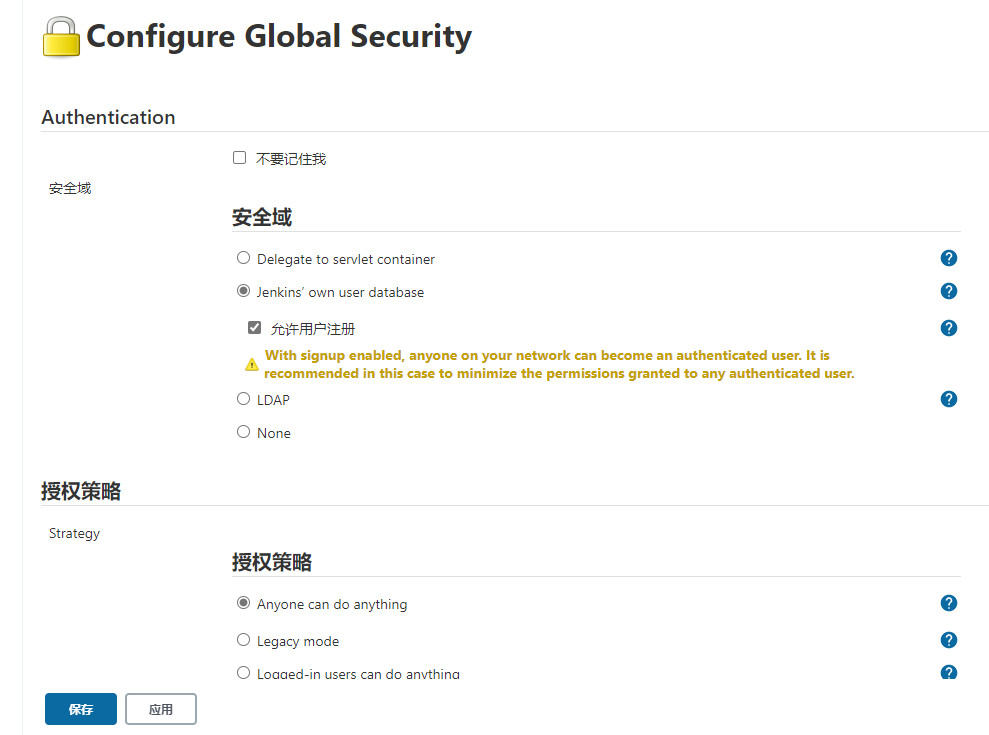Image resolution: width=989 pixels, height=735 pixels.
Task: Open help for Anyone can do anything
Action: click(x=949, y=603)
